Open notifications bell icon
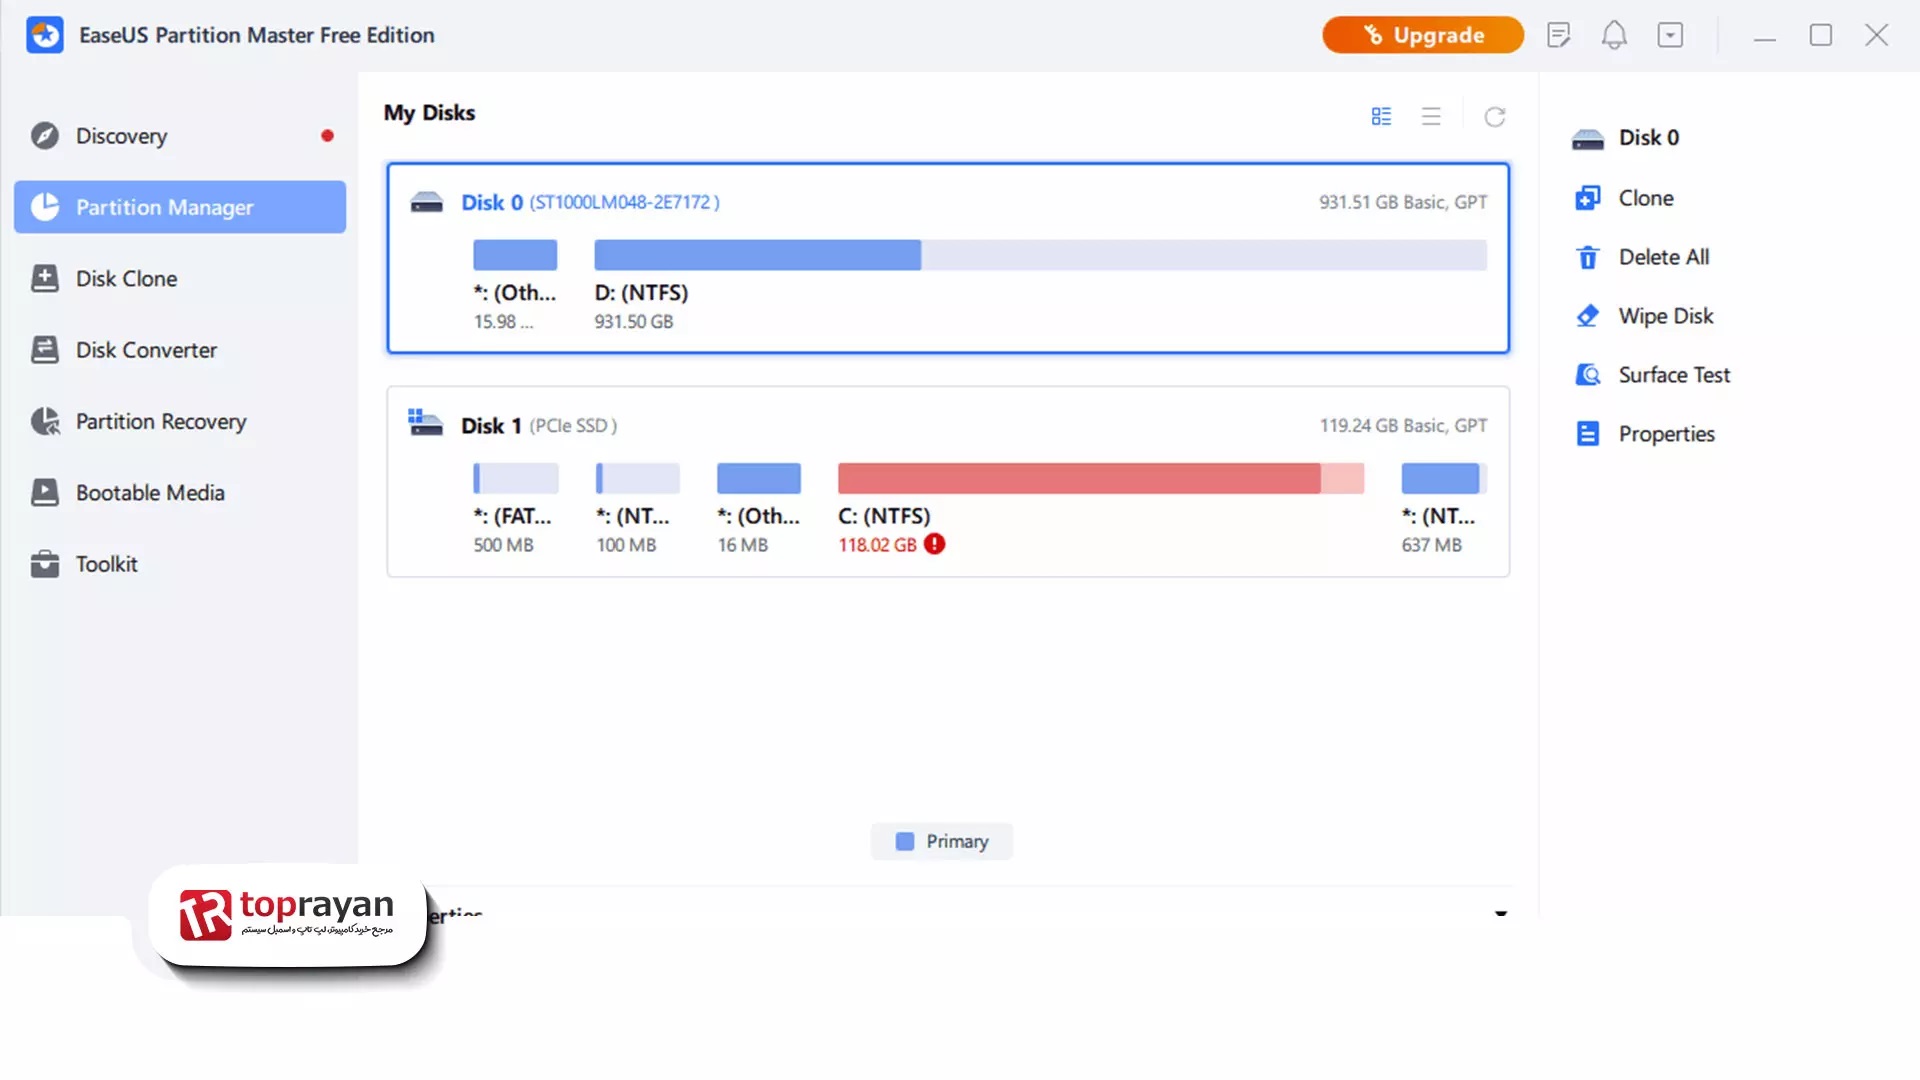 point(1614,35)
